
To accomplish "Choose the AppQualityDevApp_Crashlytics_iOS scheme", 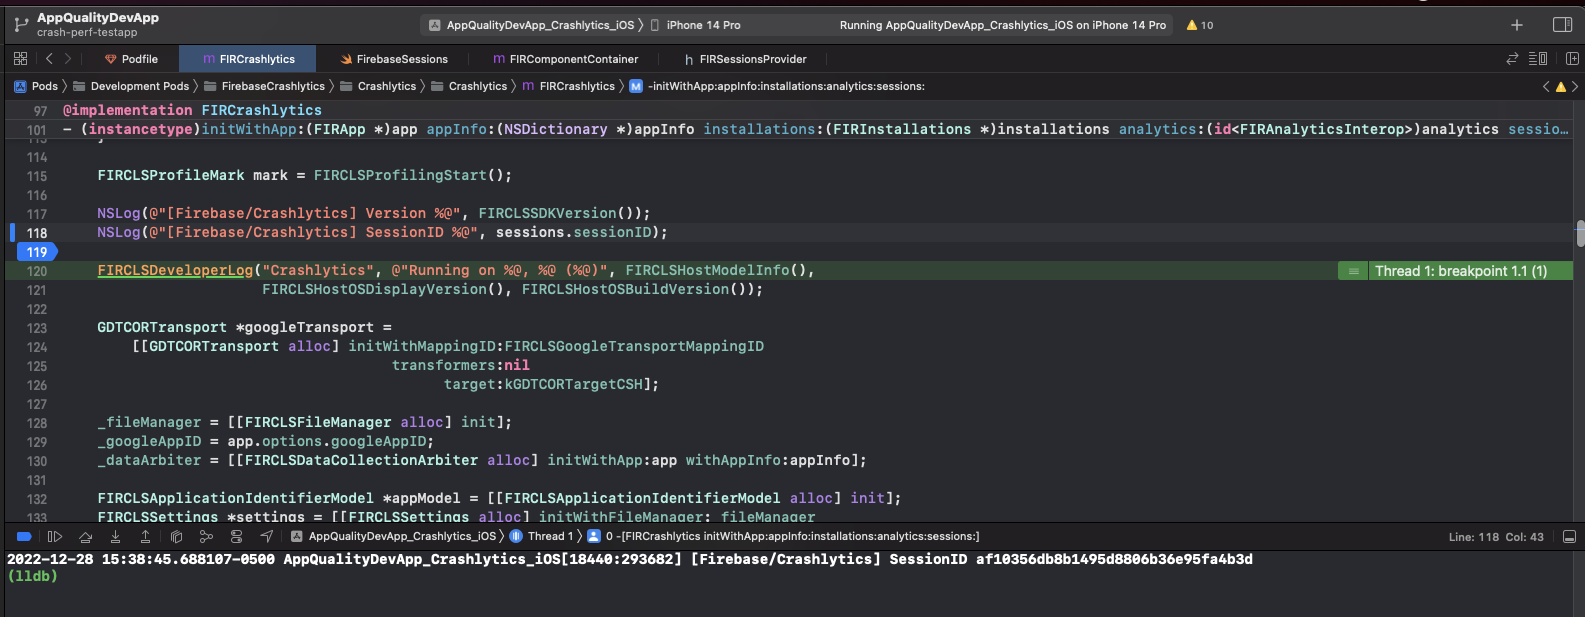I will point(531,25).
